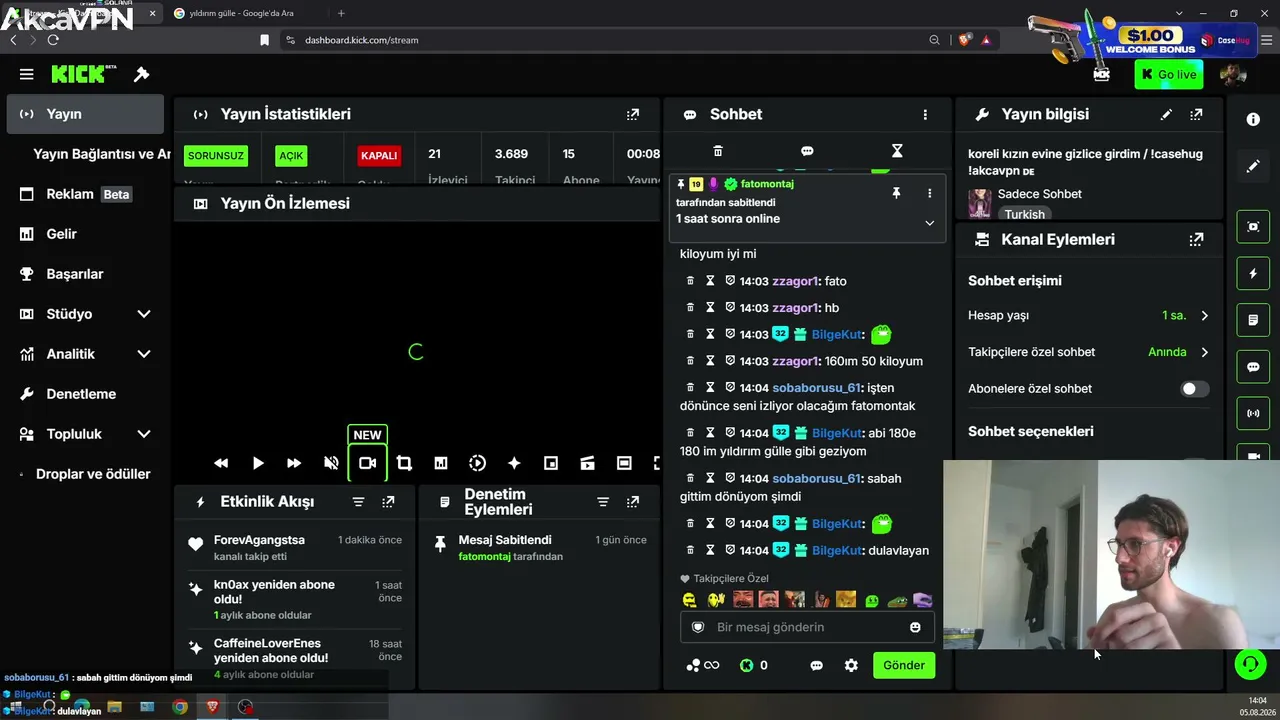
Task: Click the Kick logo
Action: pos(84,74)
